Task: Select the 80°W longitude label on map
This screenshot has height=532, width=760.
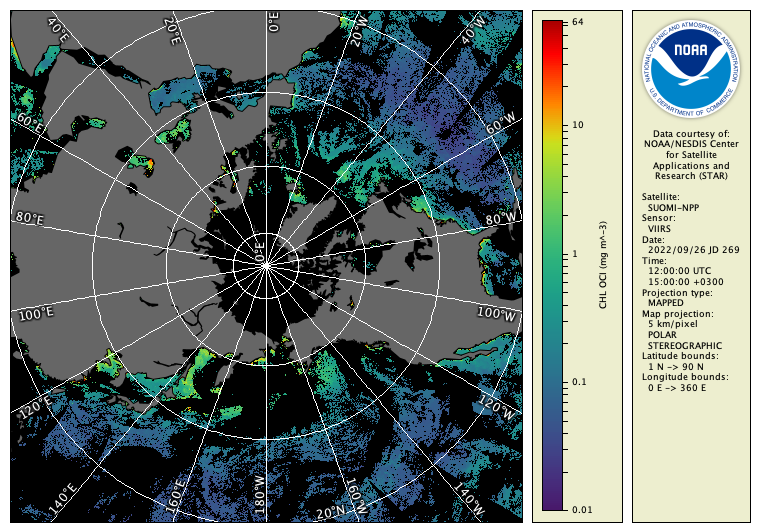Action: pos(502,218)
